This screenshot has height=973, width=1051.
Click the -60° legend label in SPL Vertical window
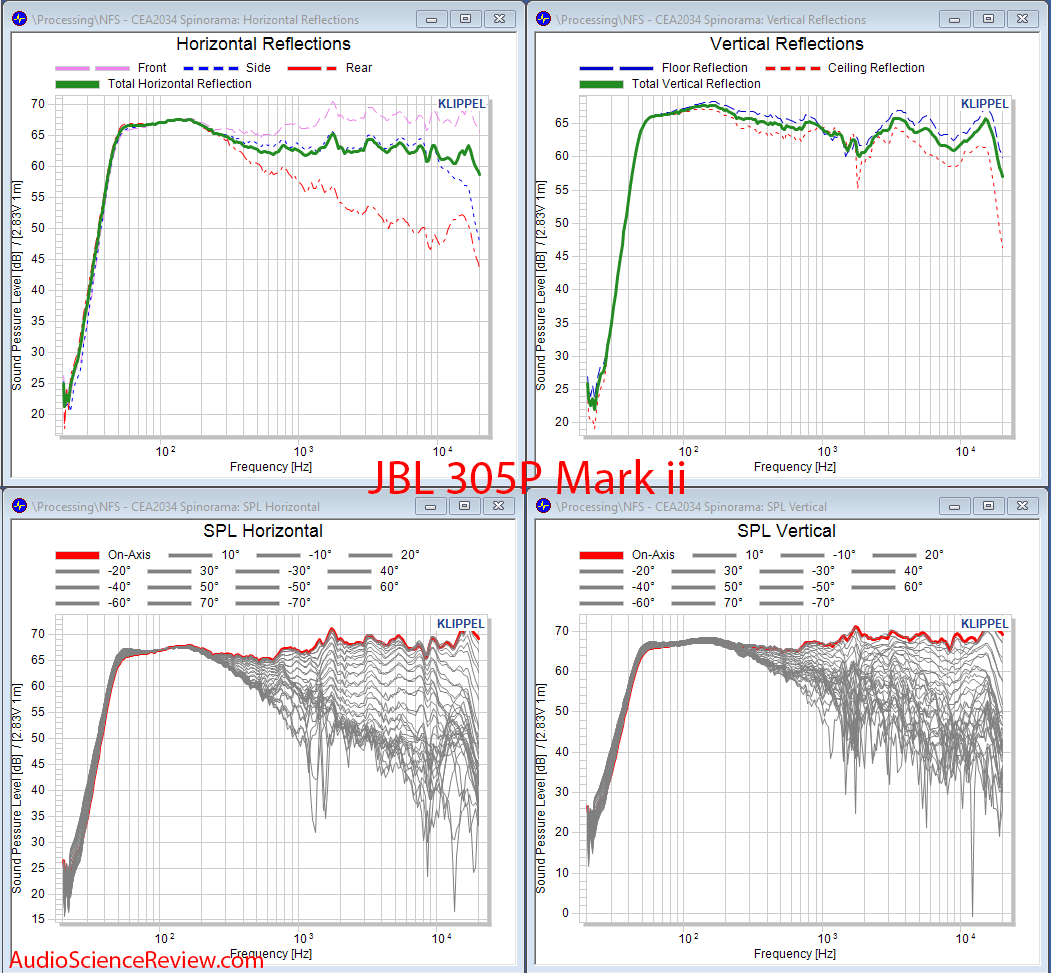pyautogui.click(x=643, y=603)
